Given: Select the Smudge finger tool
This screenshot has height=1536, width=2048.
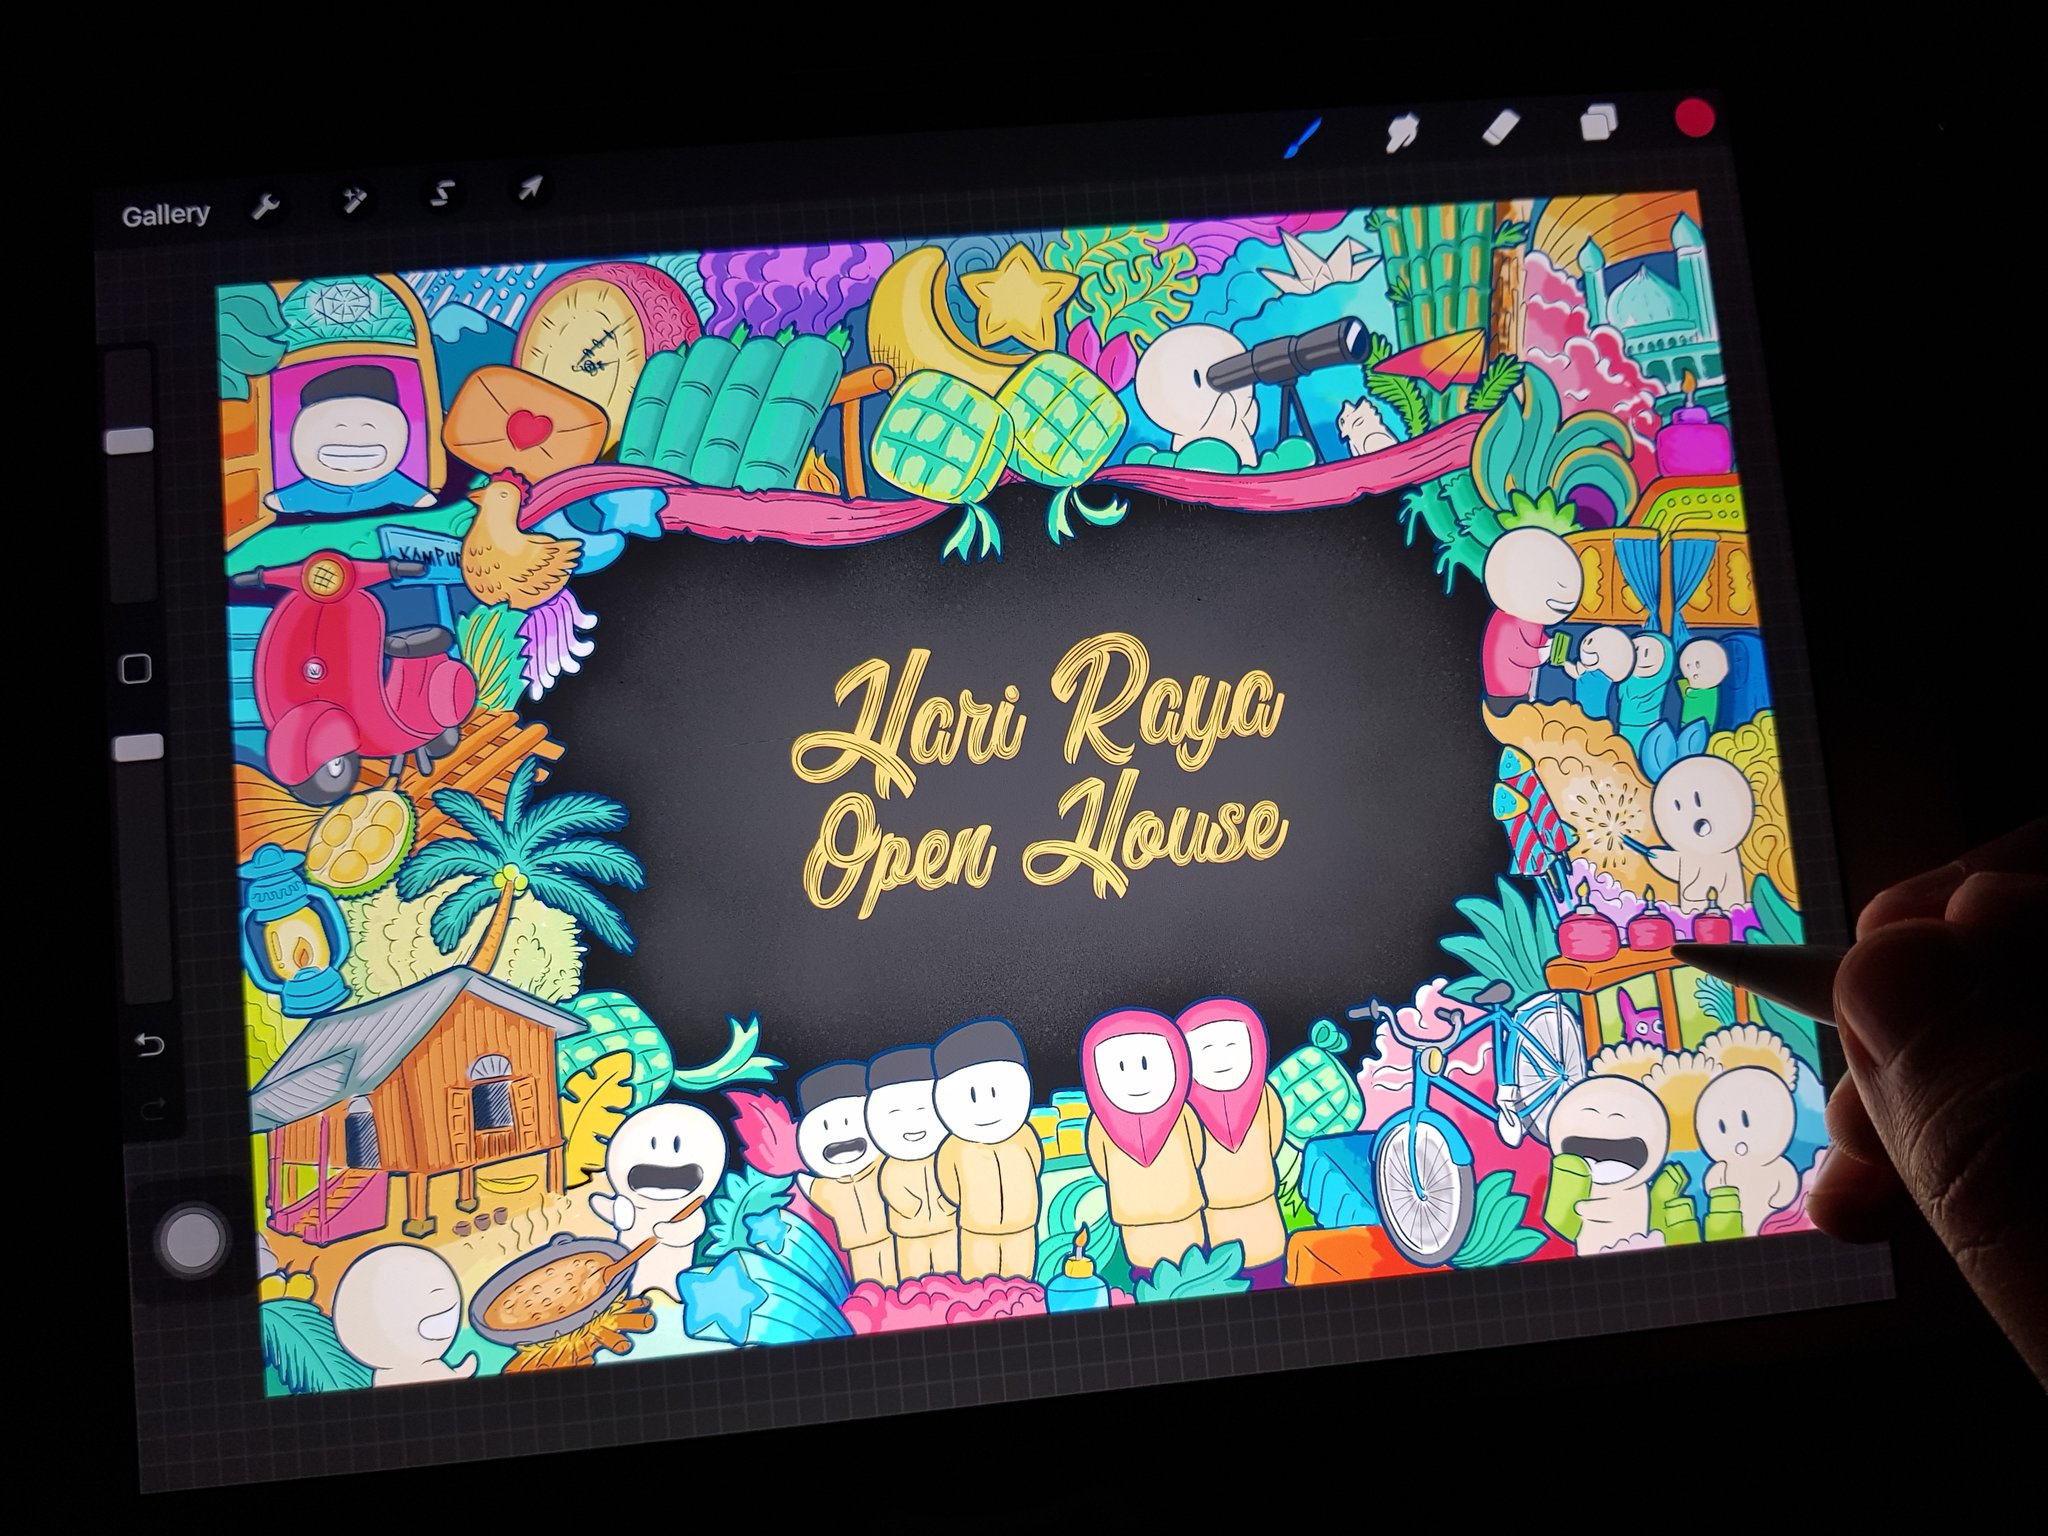Looking at the screenshot, I should [x=1404, y=132].
